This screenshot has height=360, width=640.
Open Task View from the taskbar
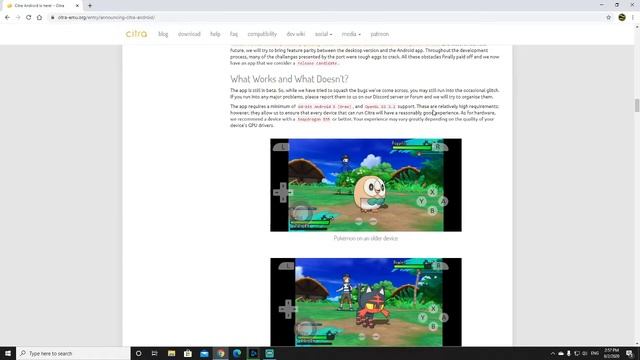154,353
